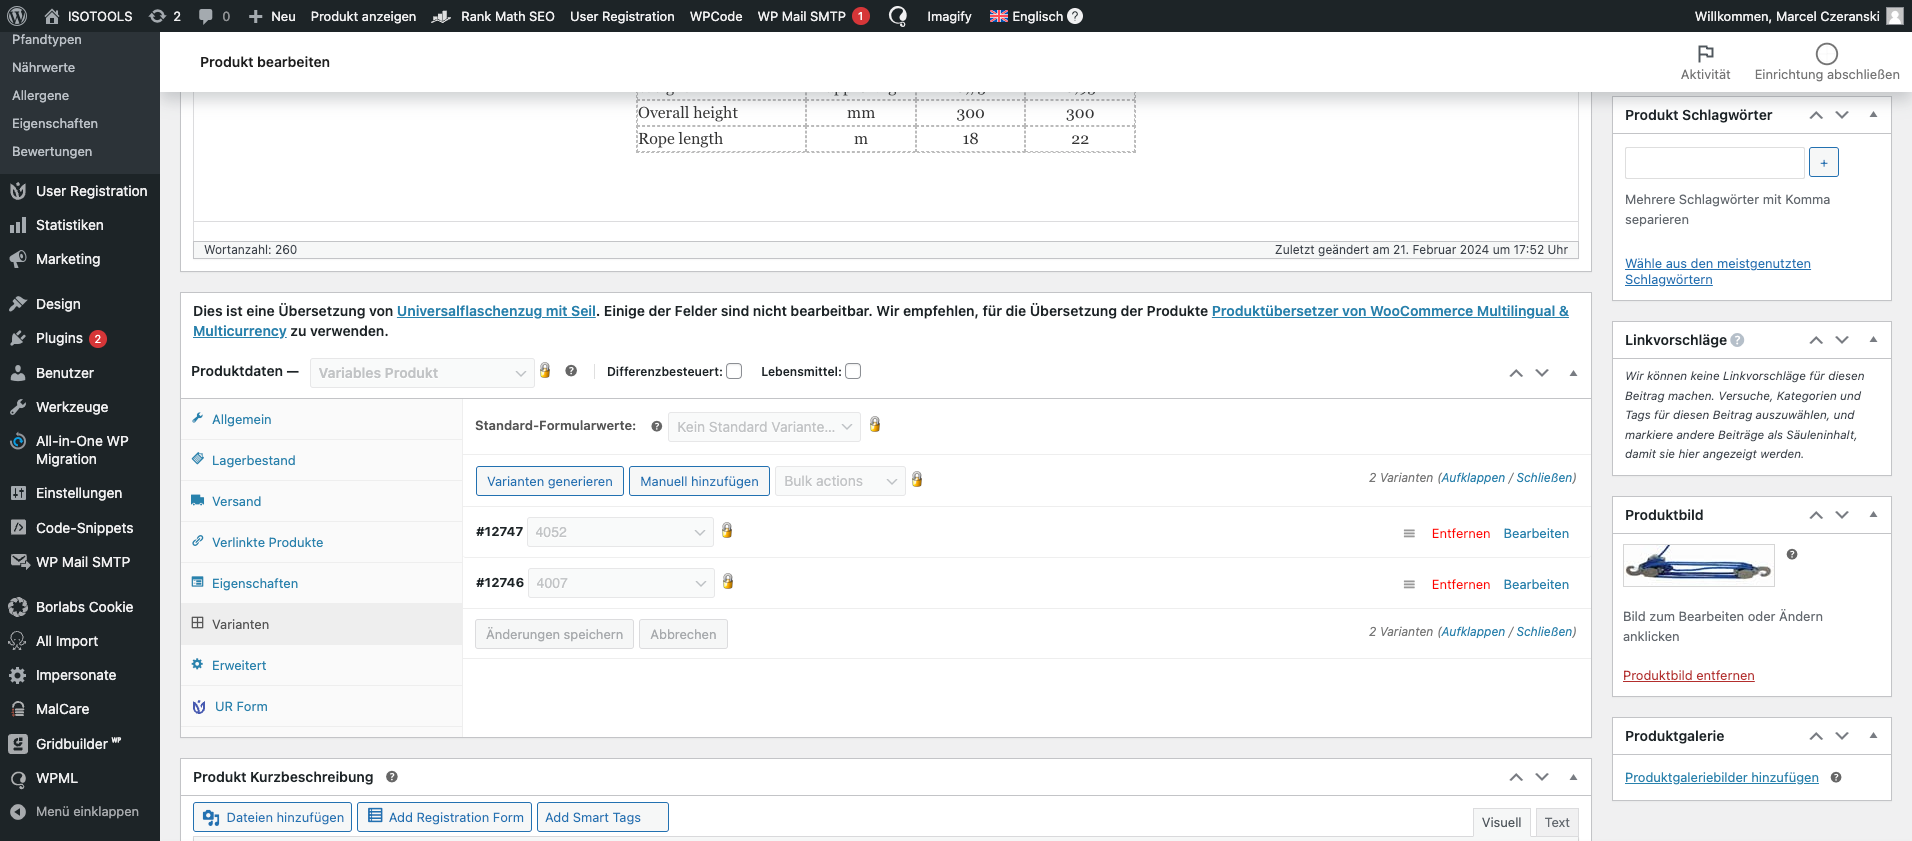Click Bearbeiten for variation #12746

pos(1536,585)
